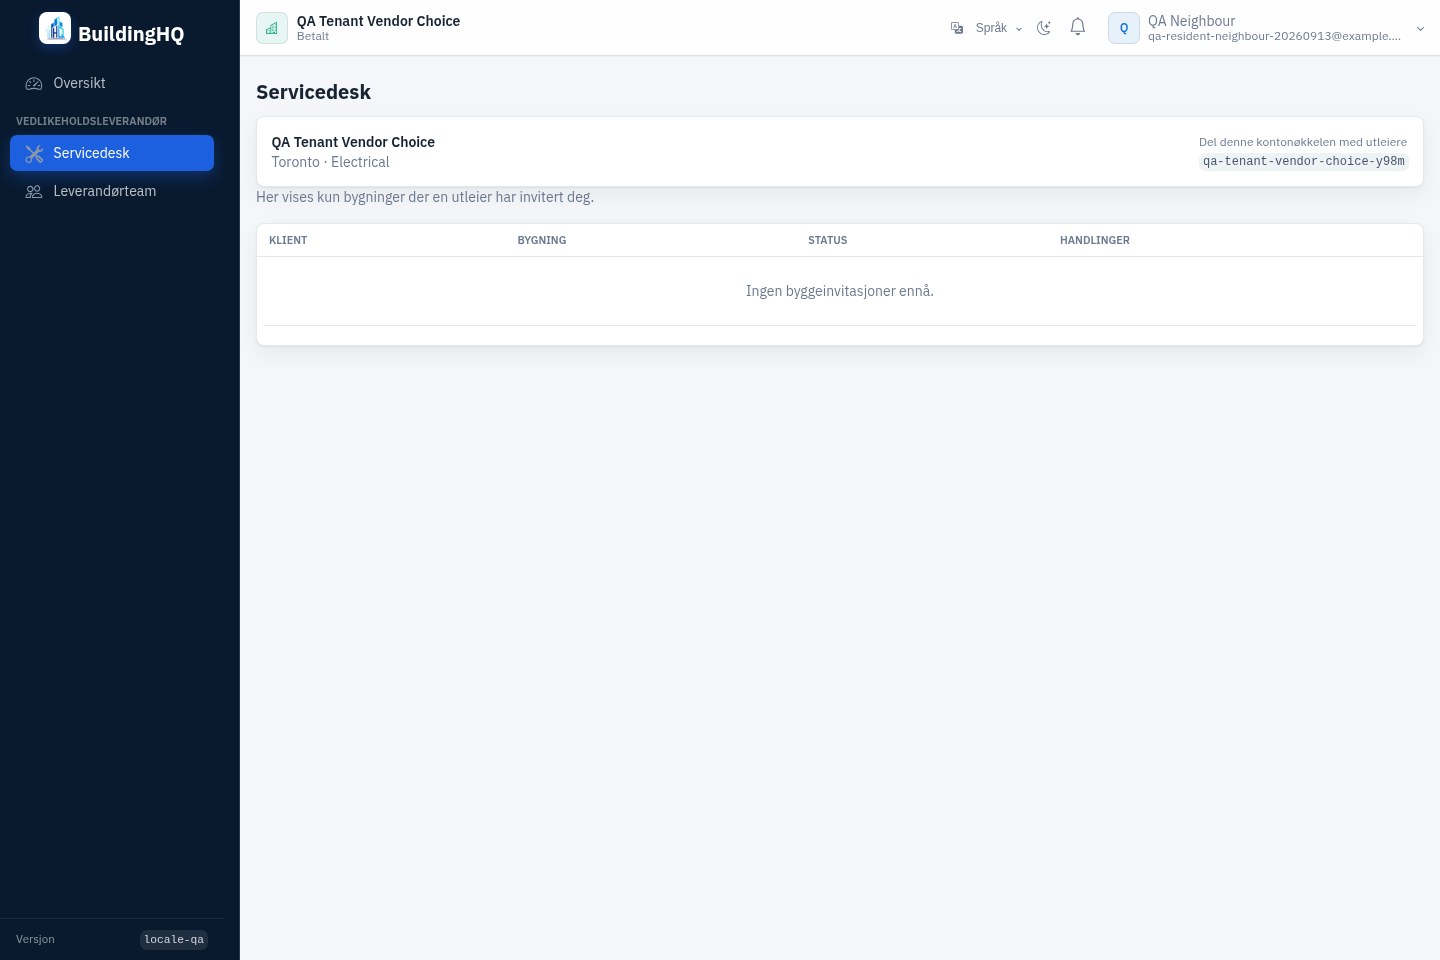1440x960 pixels.
Task: Expand the user account menu chevron
Action: (x=1420, y=29)
